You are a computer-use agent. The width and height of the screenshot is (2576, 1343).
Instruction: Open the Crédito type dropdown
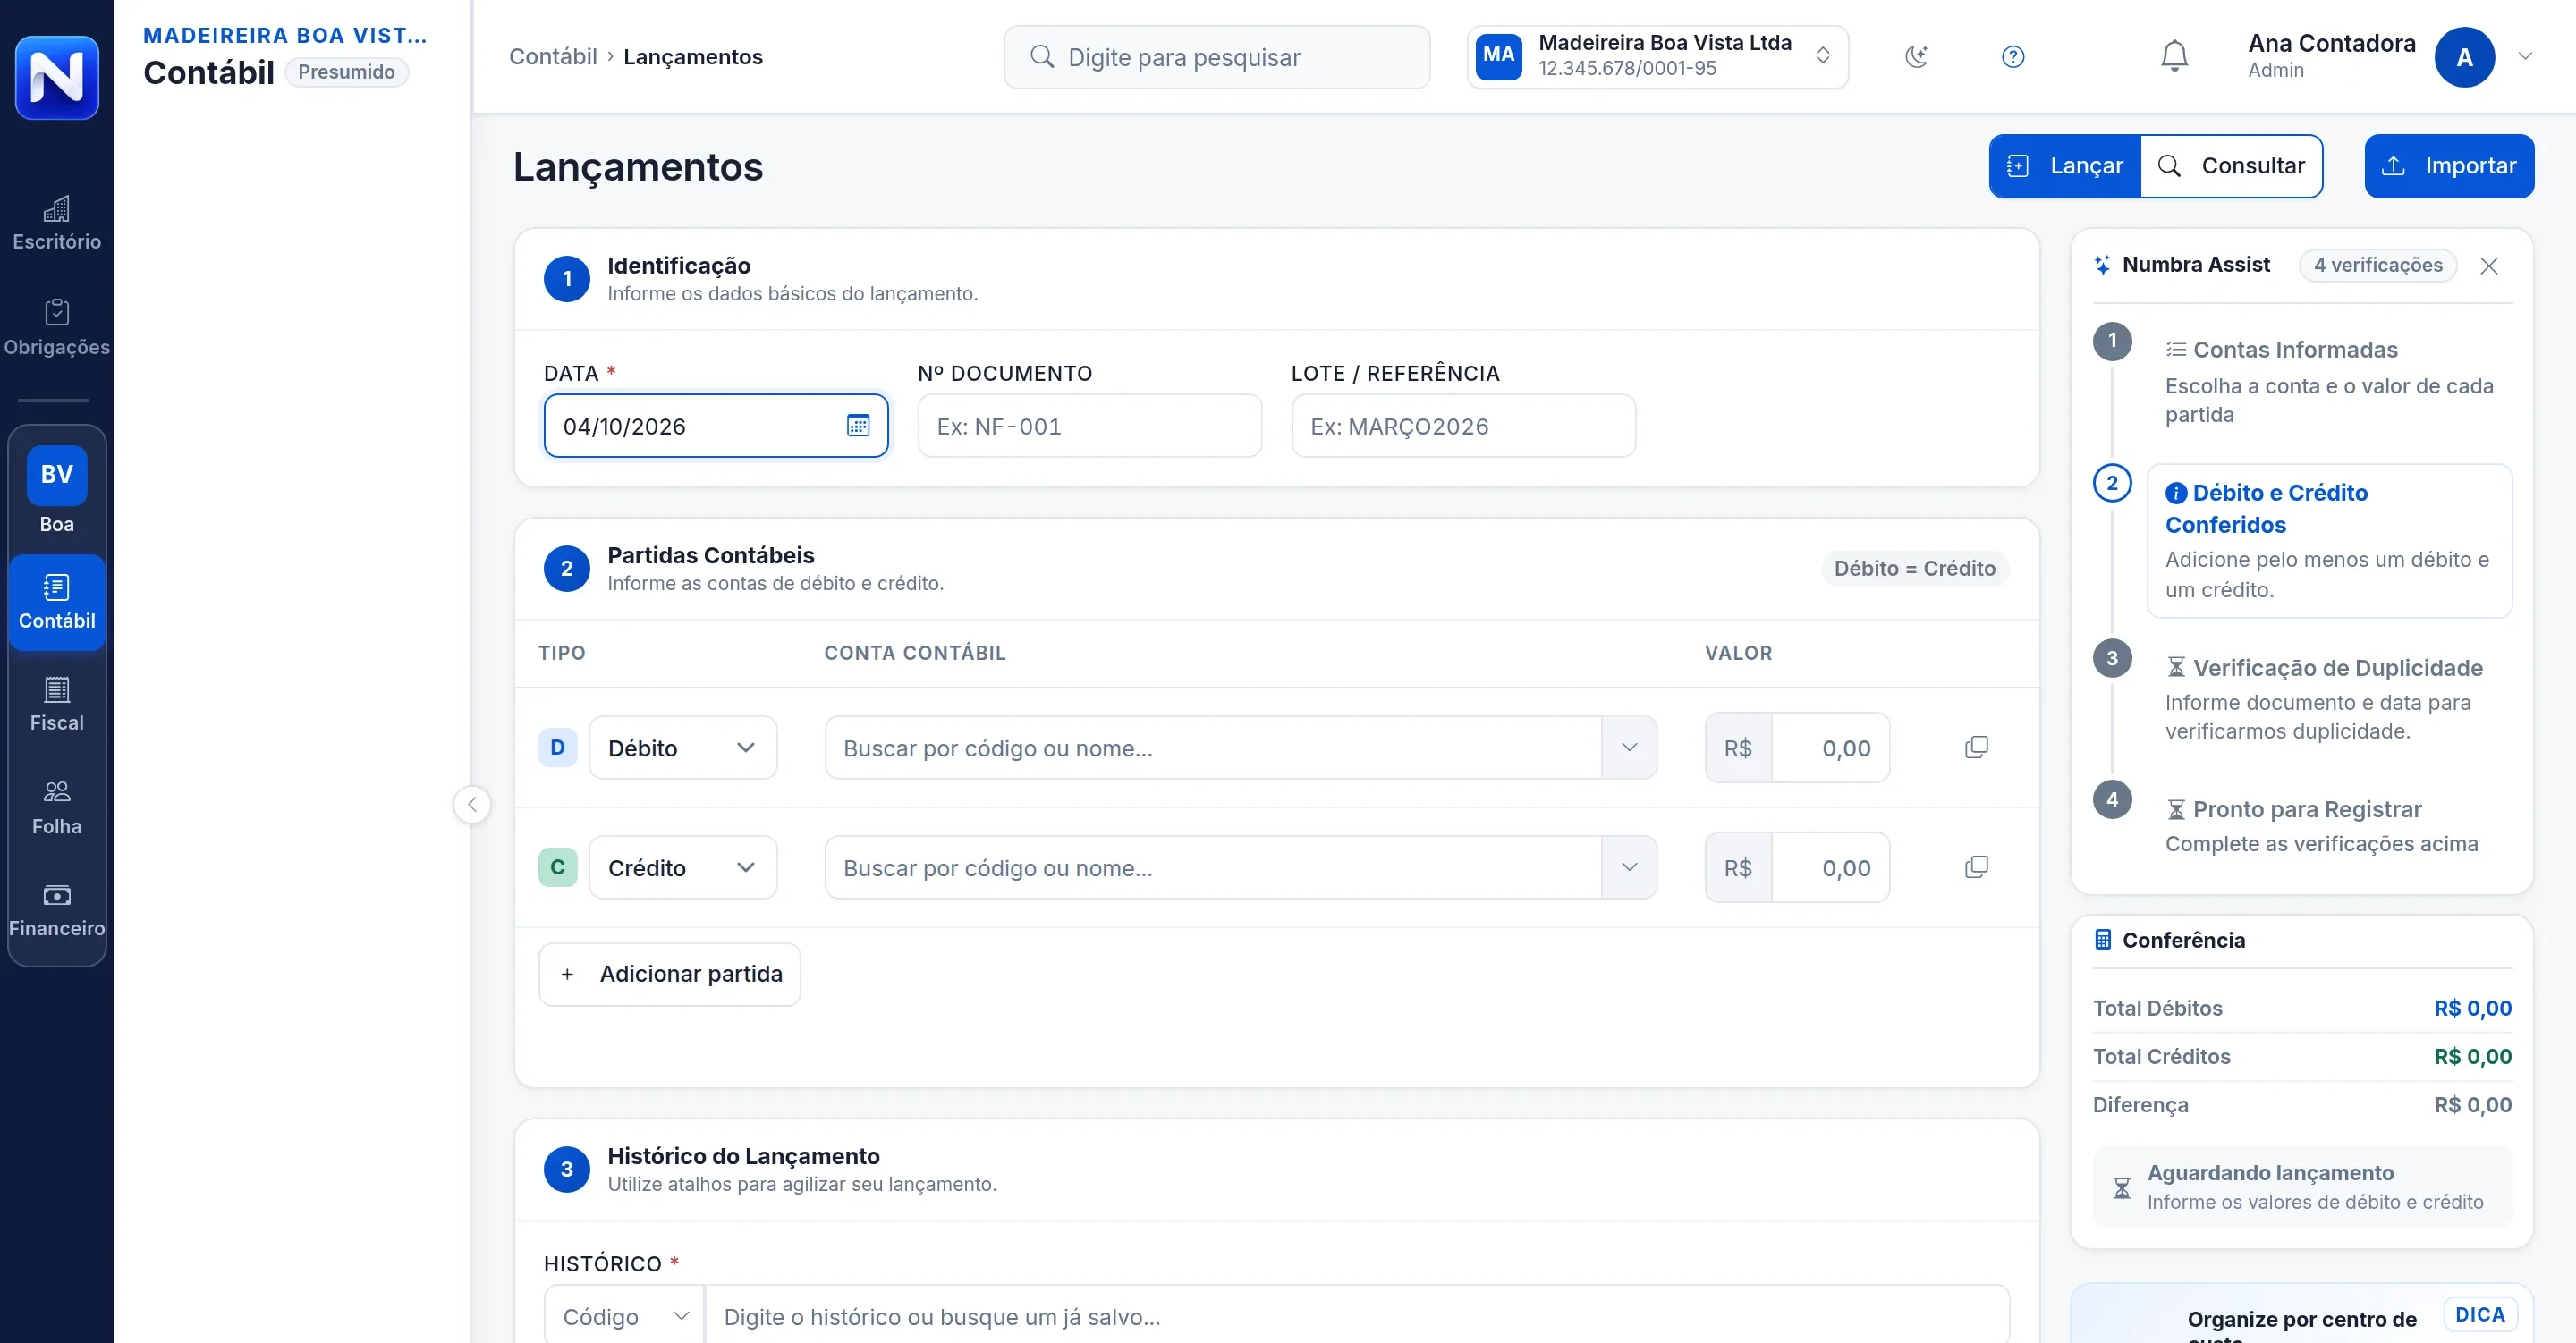(682, 868)
